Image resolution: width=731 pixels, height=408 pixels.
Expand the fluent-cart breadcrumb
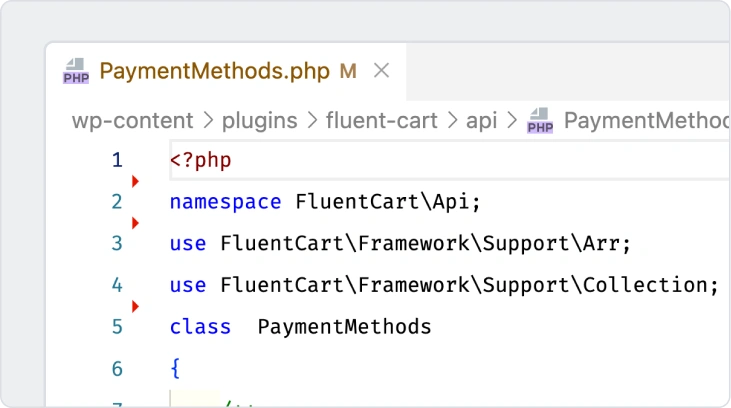click(382, 121)
